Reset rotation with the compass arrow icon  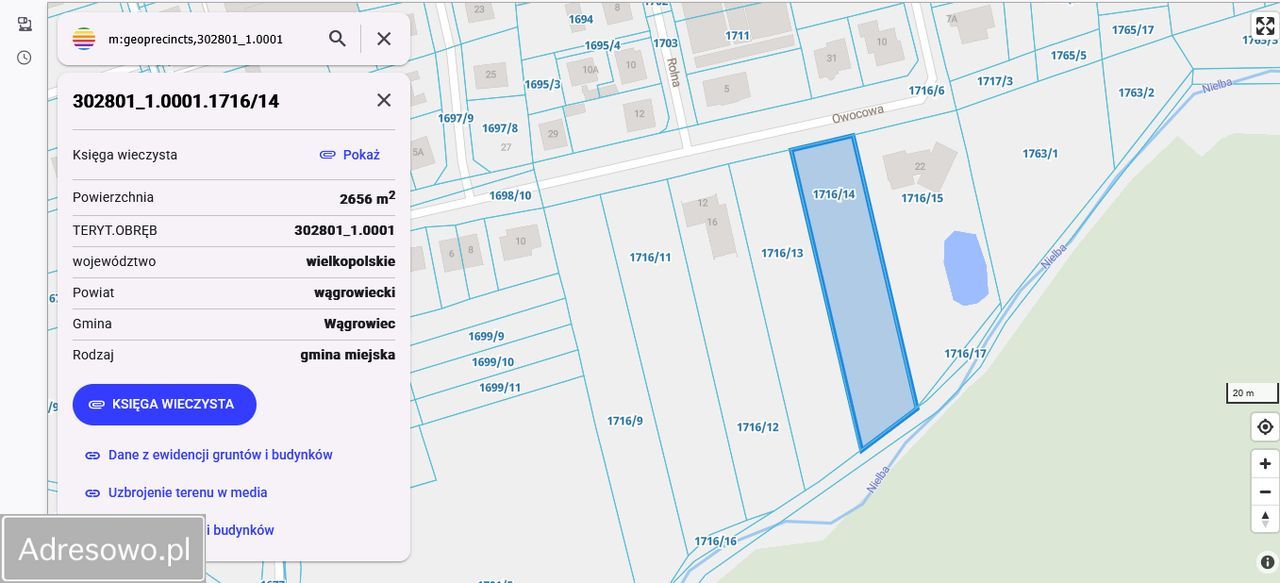1263,519
